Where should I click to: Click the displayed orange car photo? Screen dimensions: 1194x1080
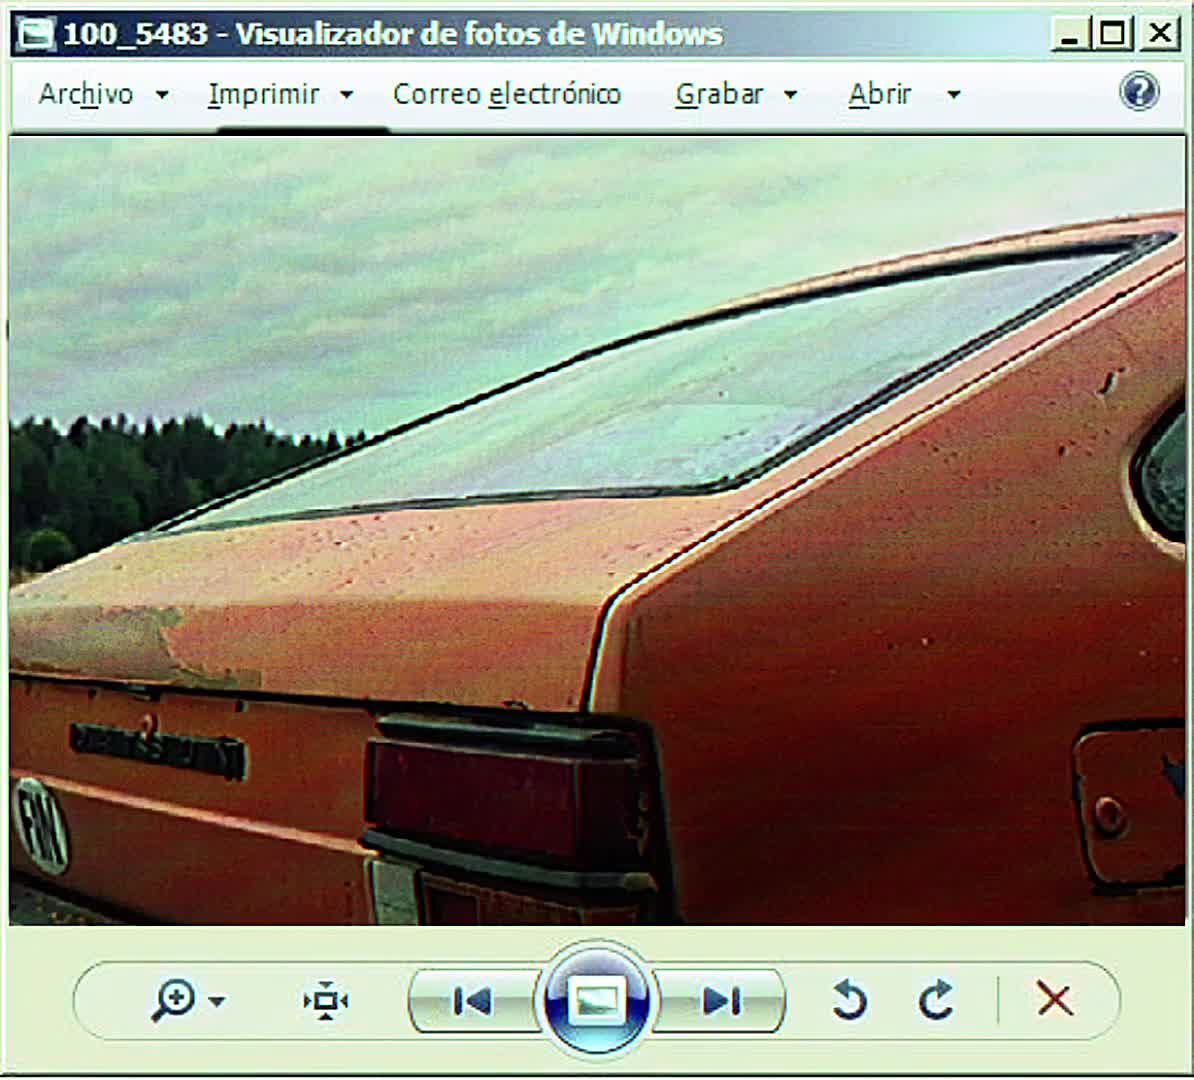pos(597,530)
